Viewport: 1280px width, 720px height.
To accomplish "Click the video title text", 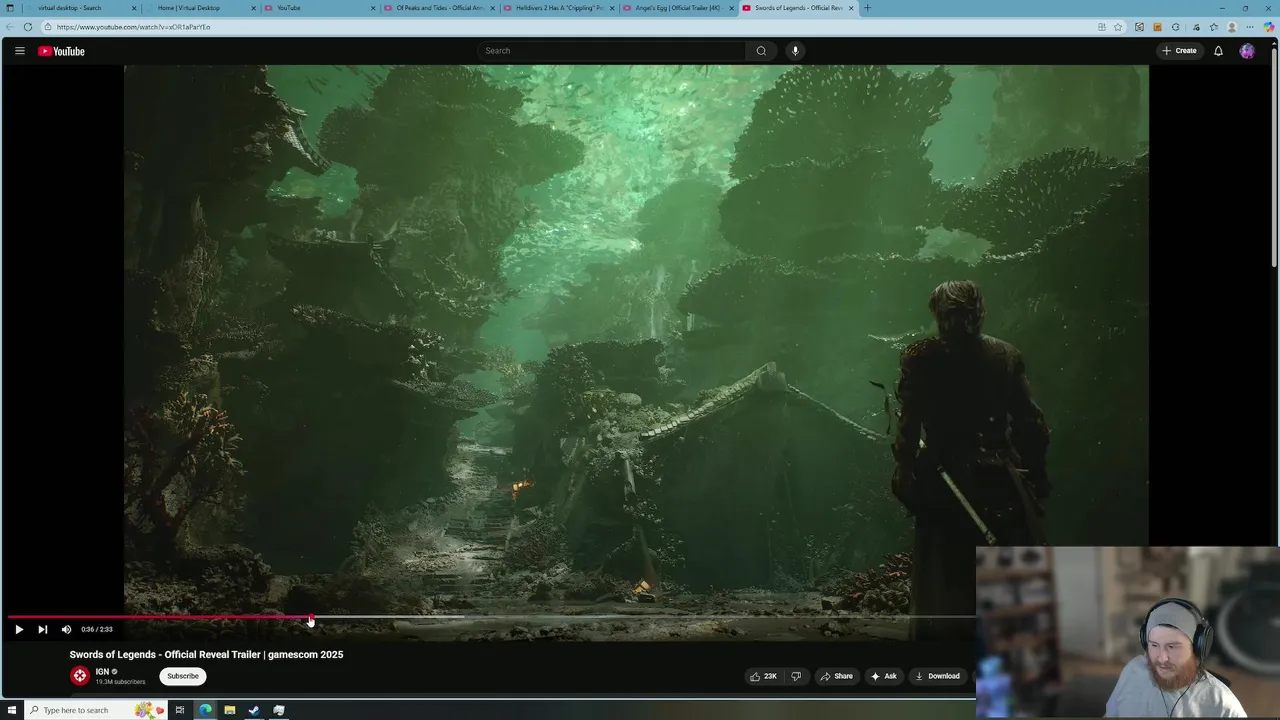I will 206,655.
